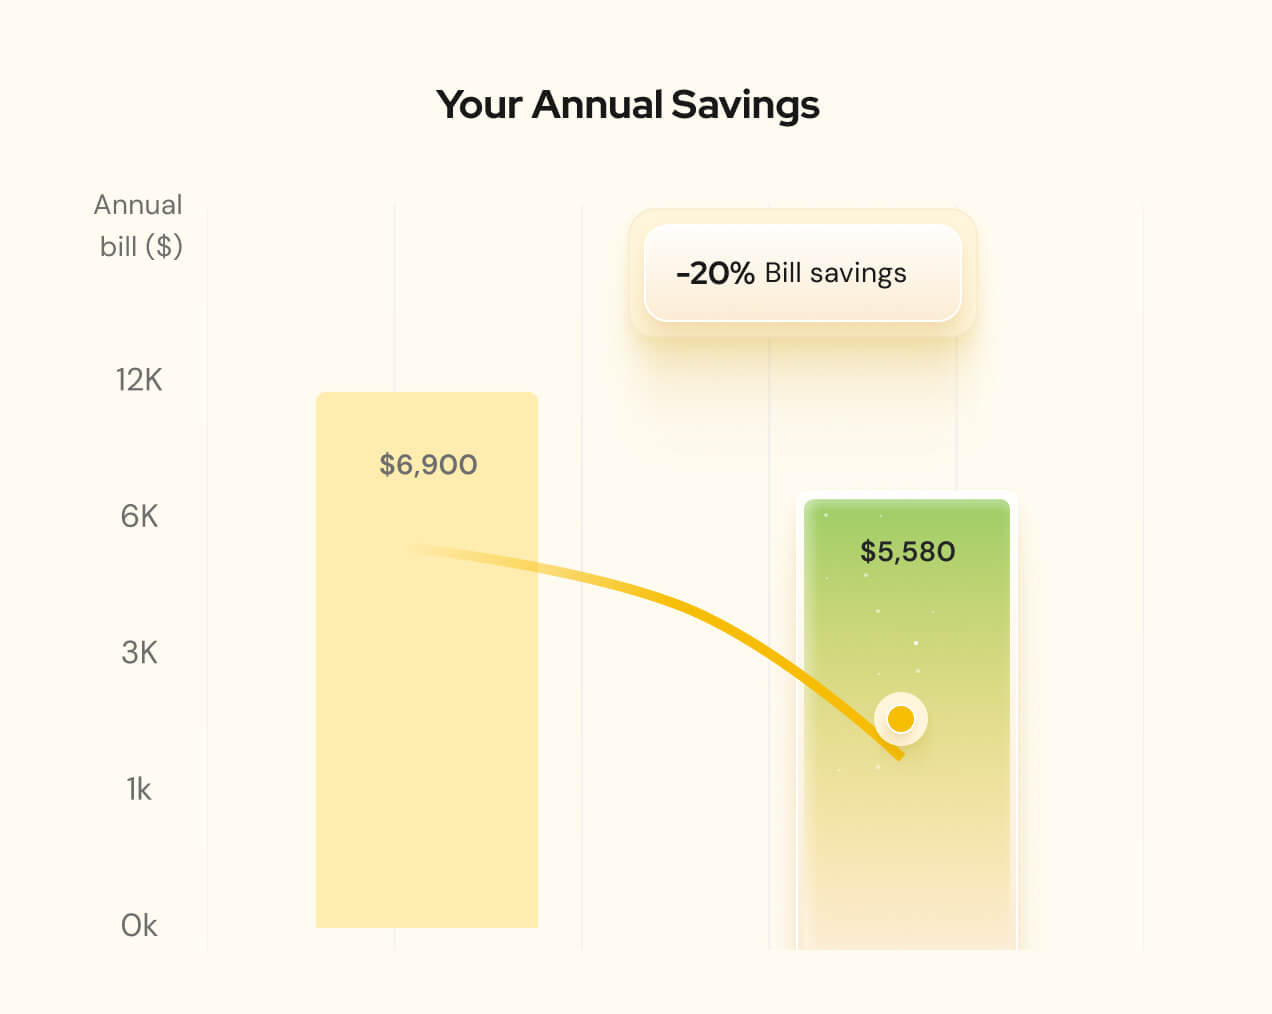The width and height of the screenshot is (1272, 1014).
Task: Click the '($)' part of the axis label
Action: (x=164, y=246)
